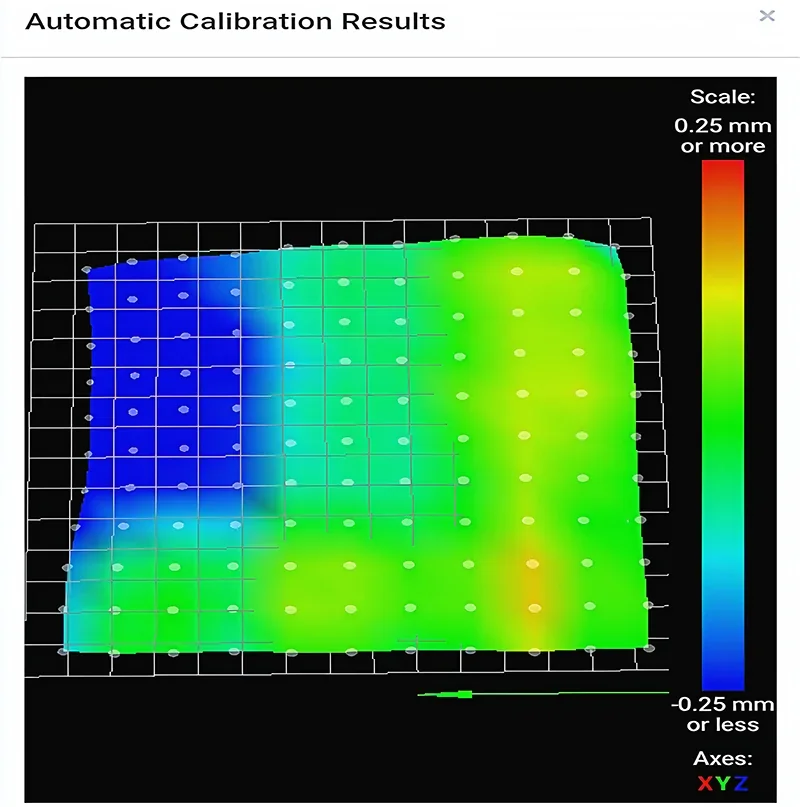The height and width of the screenshot is (807, 800).
Task: Click the small green indicator bar below the mesh
Action: click(462, 692)
